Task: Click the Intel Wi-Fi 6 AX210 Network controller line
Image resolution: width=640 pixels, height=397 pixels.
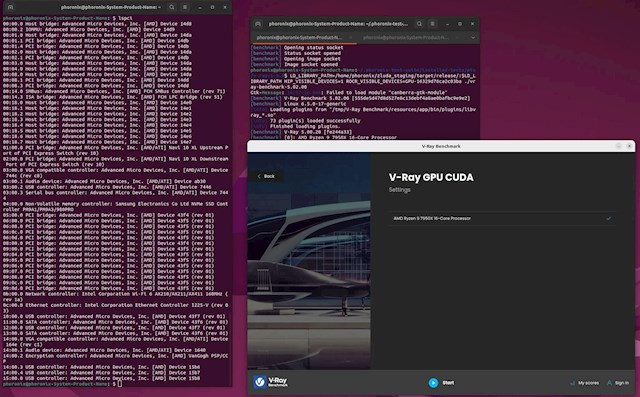Action: tap(116, 297)
